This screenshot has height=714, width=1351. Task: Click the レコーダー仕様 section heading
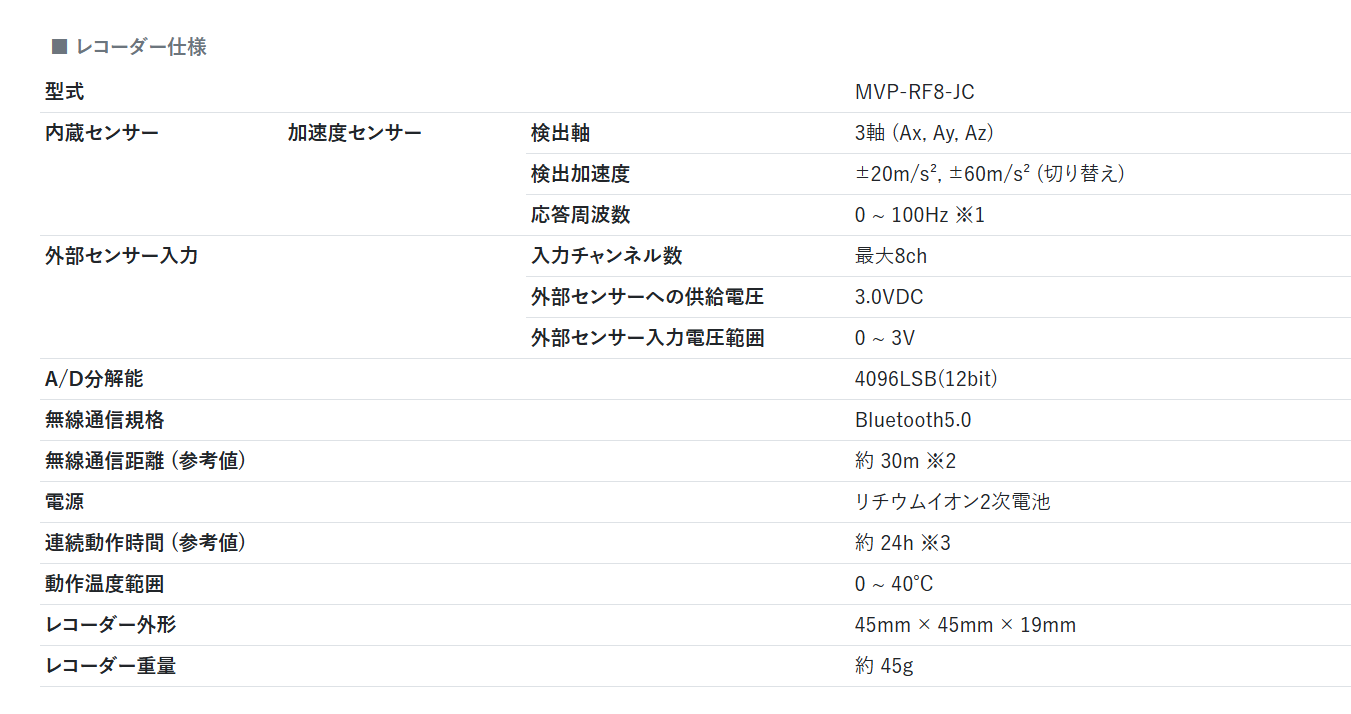click(x=141, y=47)
